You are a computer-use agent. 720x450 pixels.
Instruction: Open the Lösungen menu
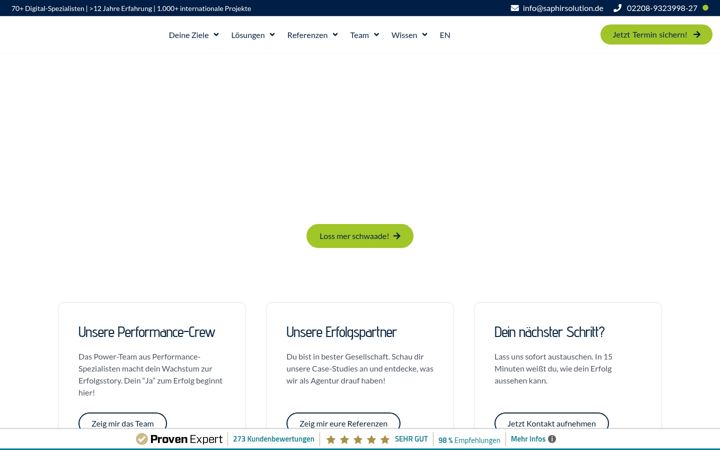click(248, 35)
